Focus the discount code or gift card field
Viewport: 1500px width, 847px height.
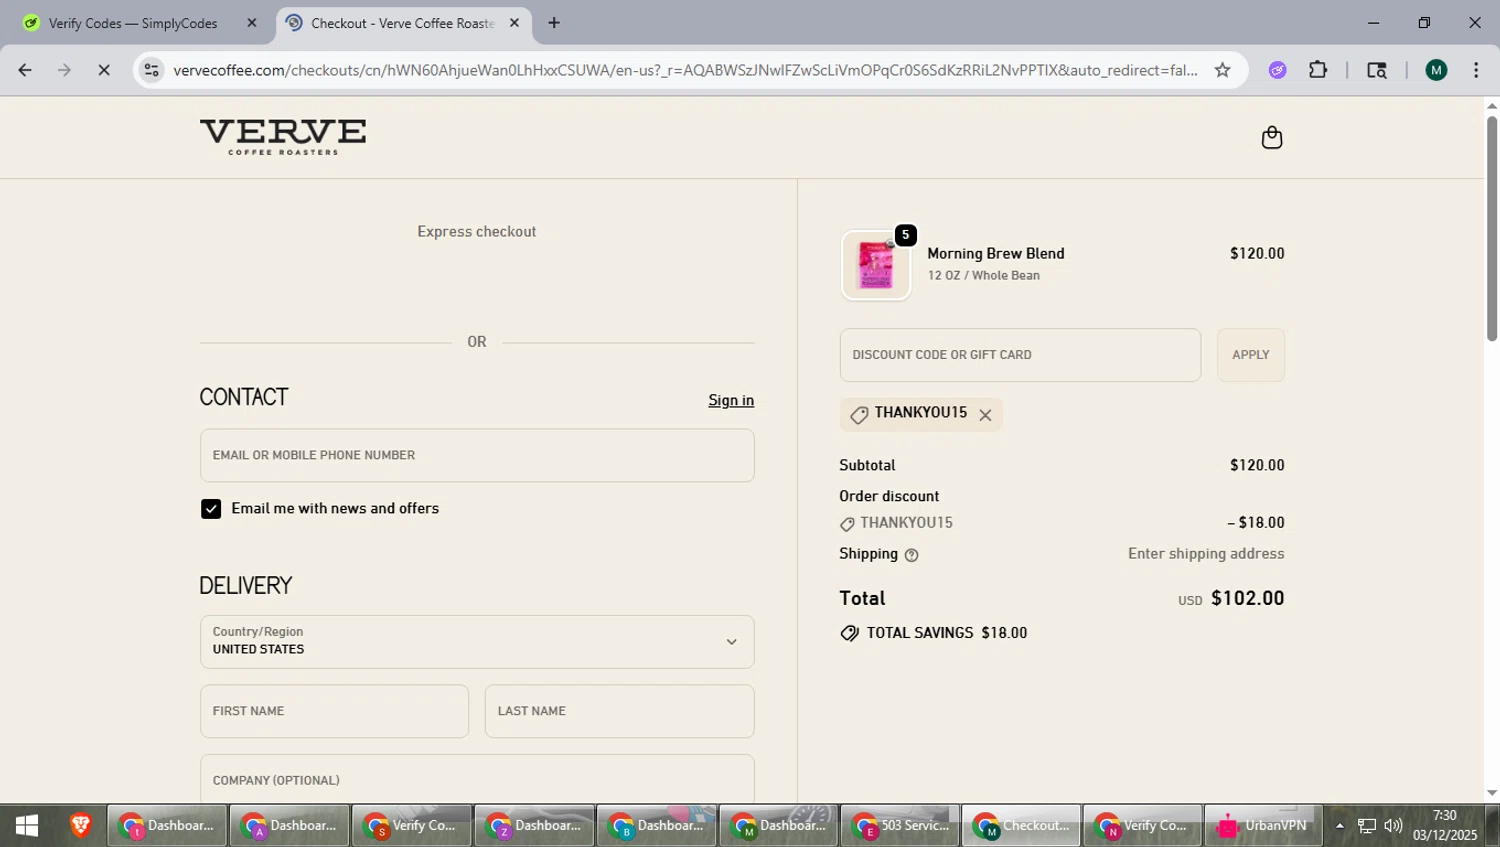coord(1020,355)
